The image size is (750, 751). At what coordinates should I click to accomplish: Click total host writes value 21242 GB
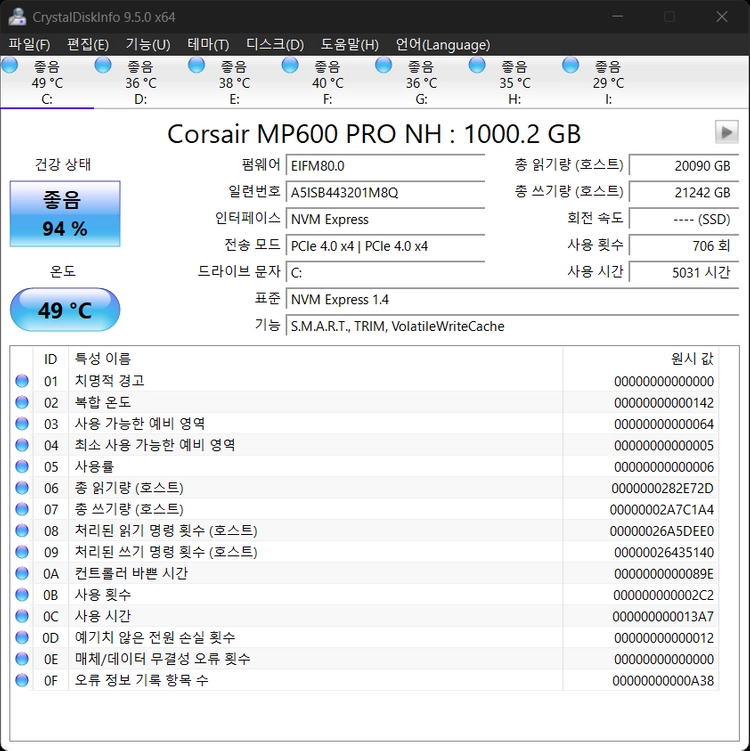(683, 193)
